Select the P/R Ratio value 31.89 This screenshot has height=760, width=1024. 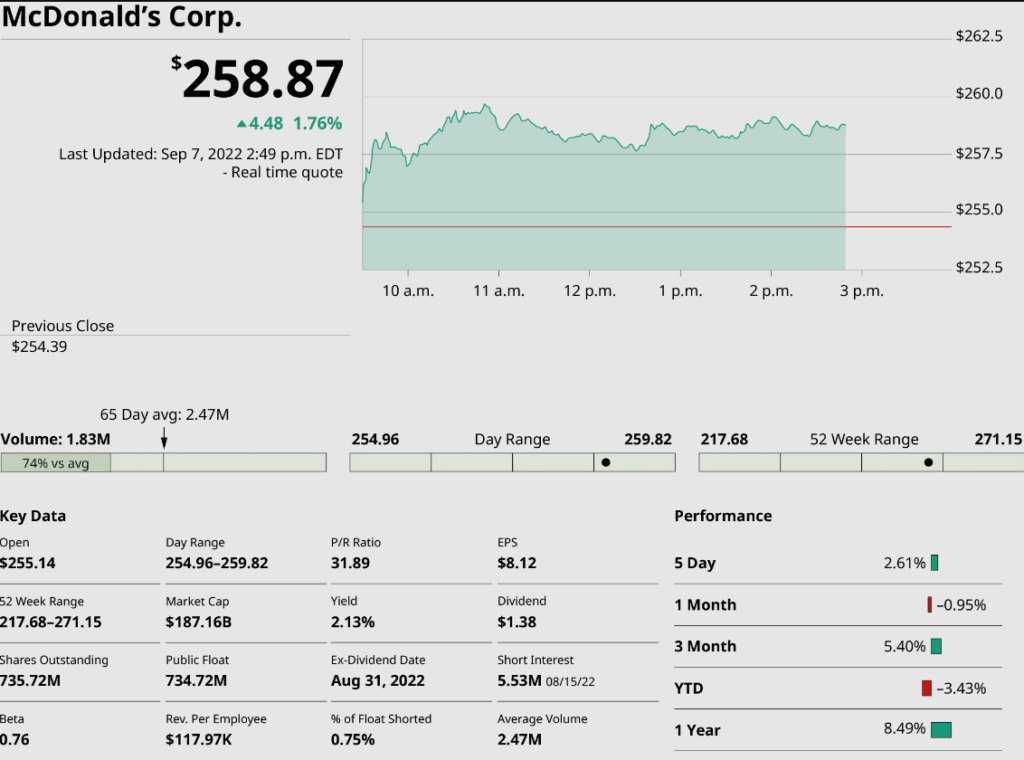coord(350,563)
